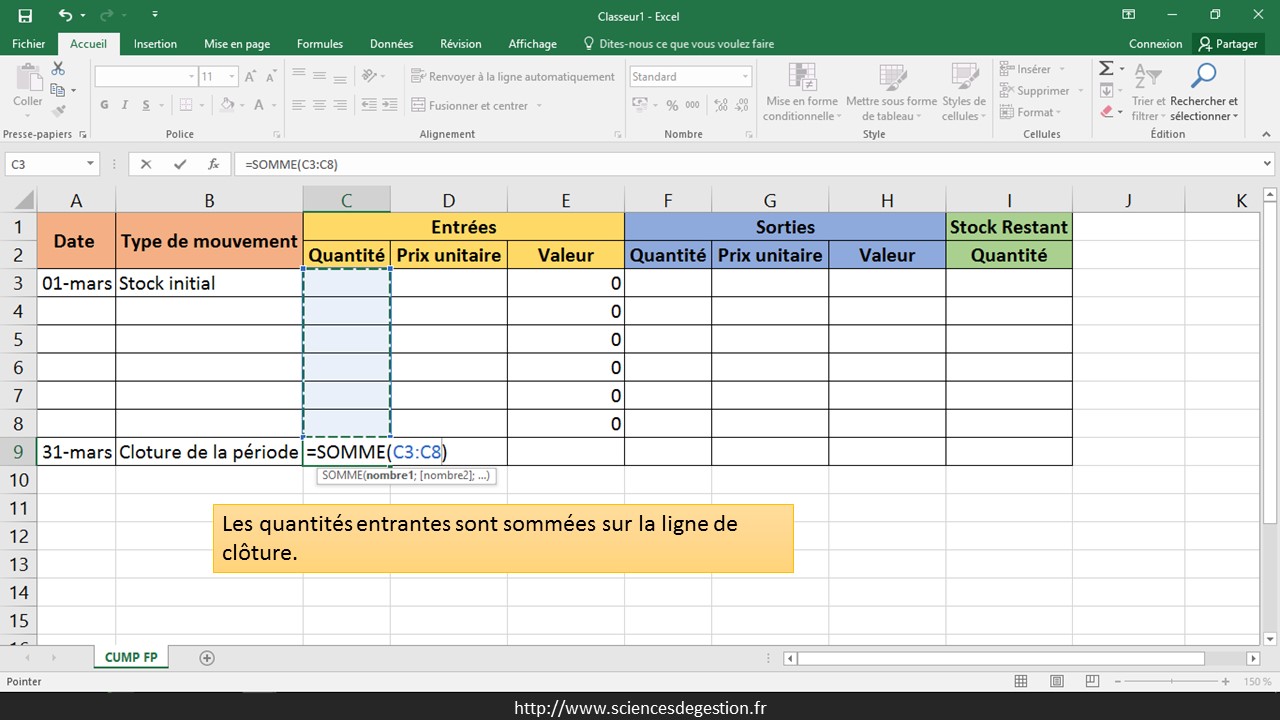The image size is (1280, 720).
Task: Open Insert Function via the fx icon
Action: coord(213,164)
